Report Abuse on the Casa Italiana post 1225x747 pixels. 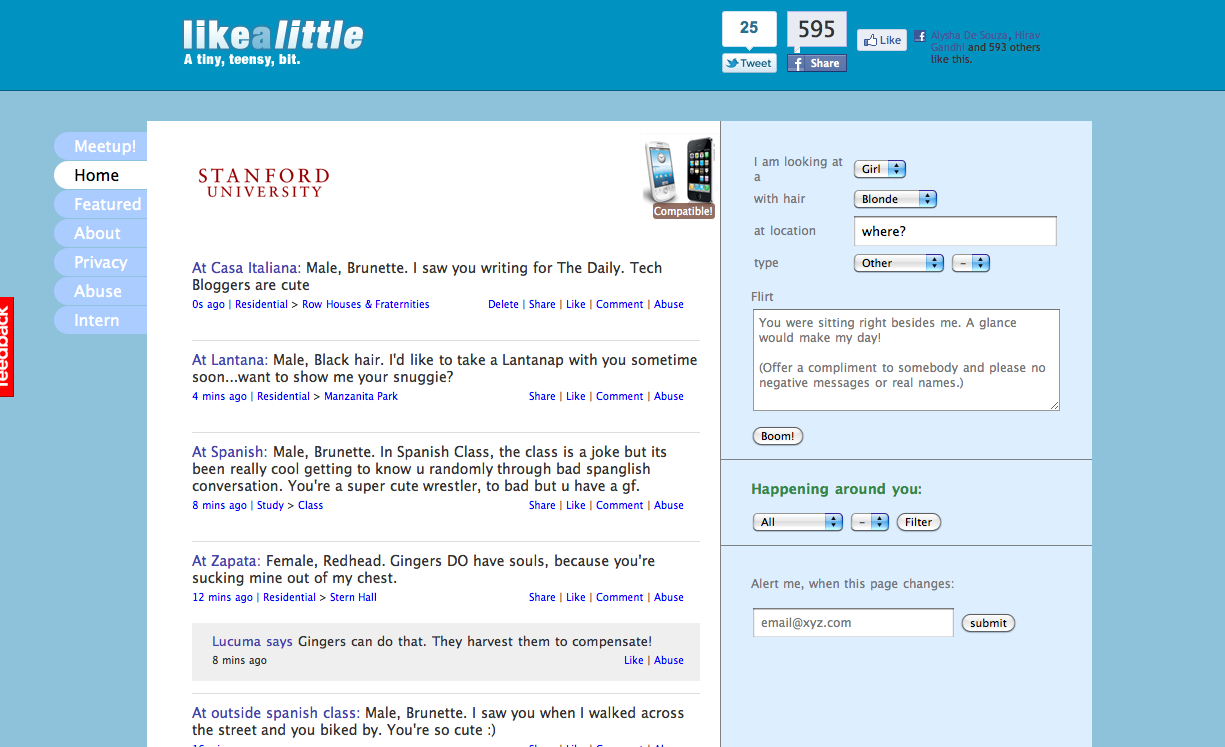(x=669, y=304)
